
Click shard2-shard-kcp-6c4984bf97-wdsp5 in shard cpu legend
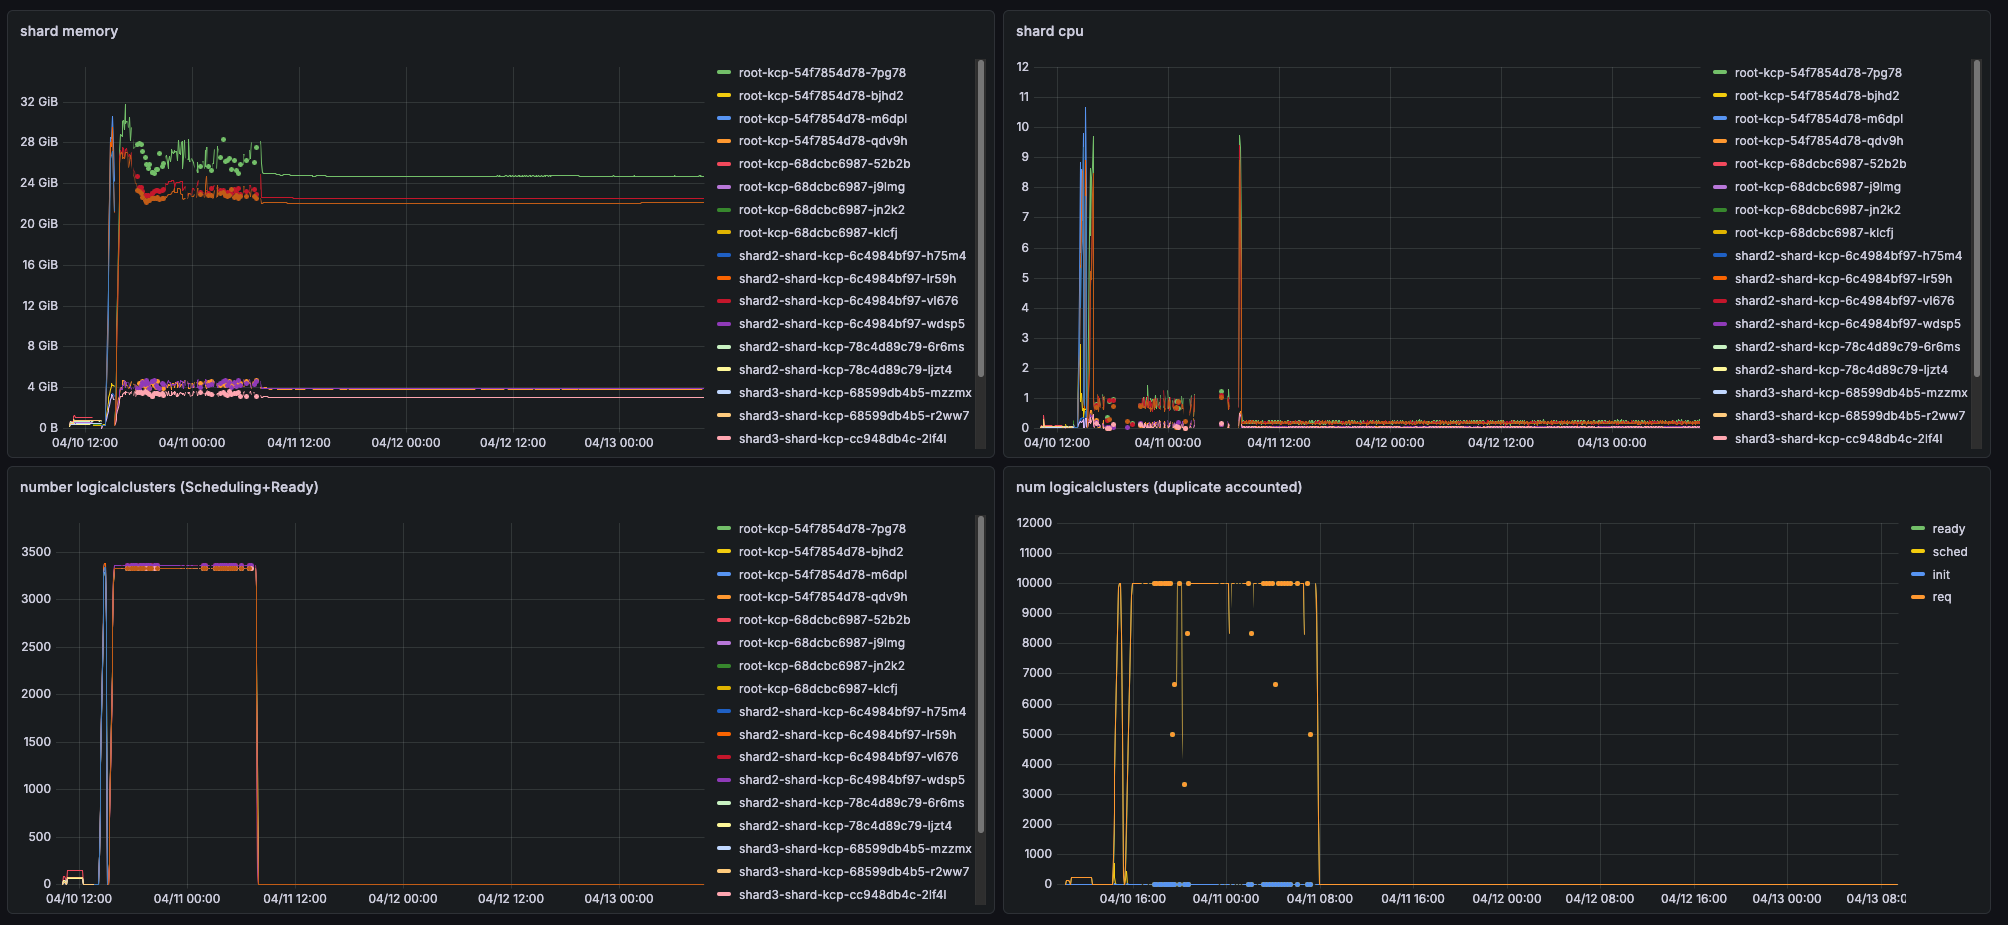1848,324
